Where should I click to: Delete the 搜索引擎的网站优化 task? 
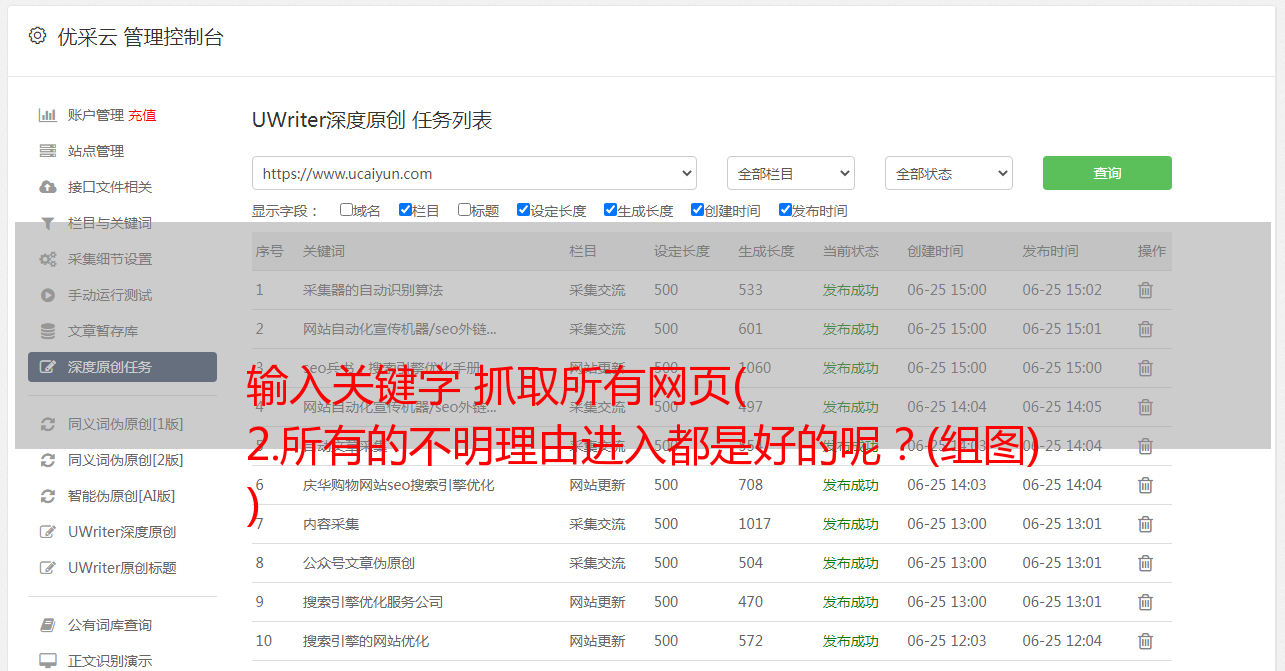[1145, 641]
